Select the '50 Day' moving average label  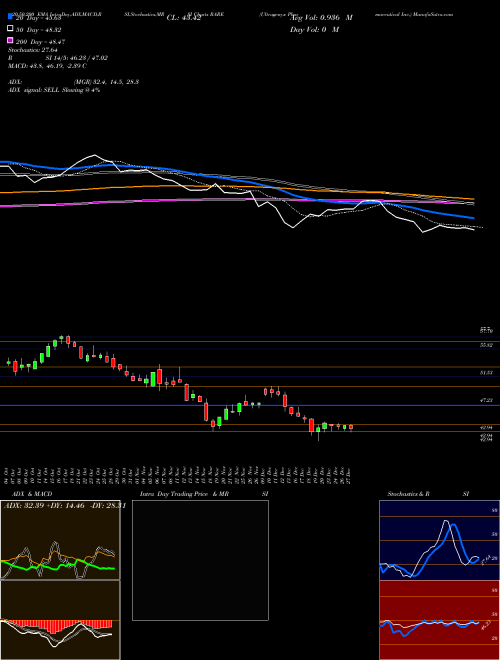point(39,30)
